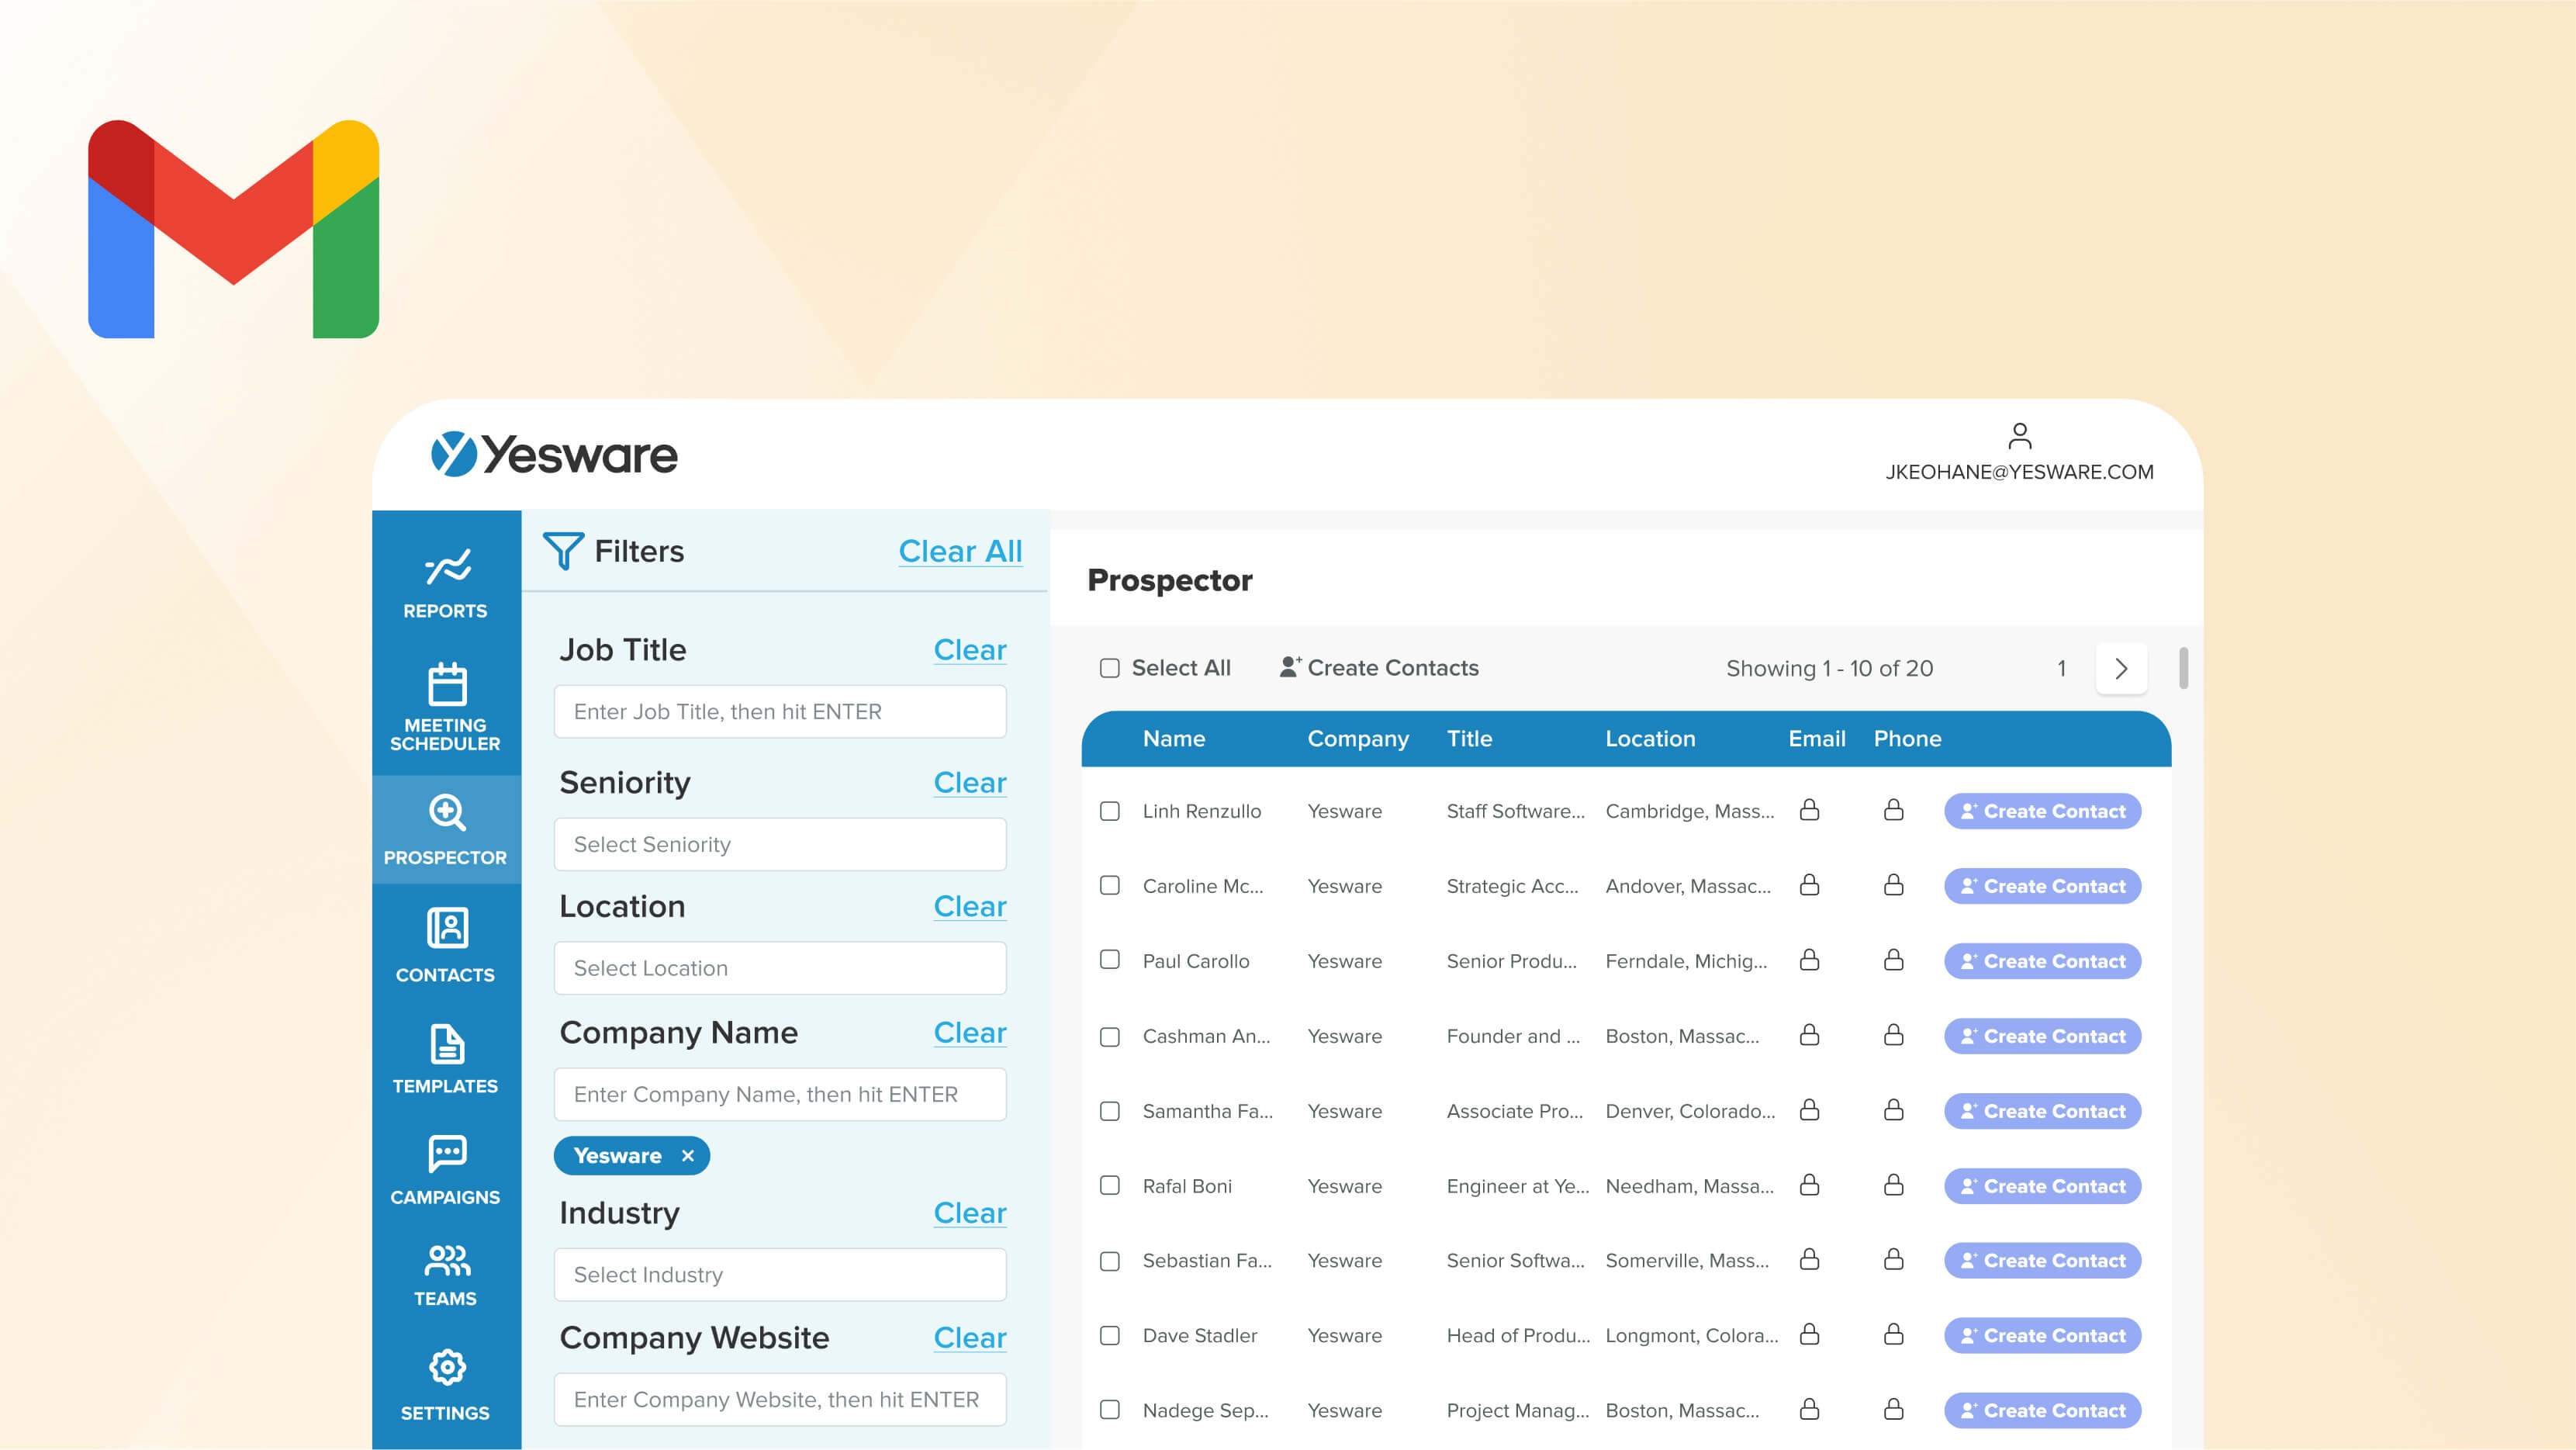This screenshot has width=2576, height=1450.
Task: Unlock email for Rafal Boni
Action: tap(1809, 1185)
